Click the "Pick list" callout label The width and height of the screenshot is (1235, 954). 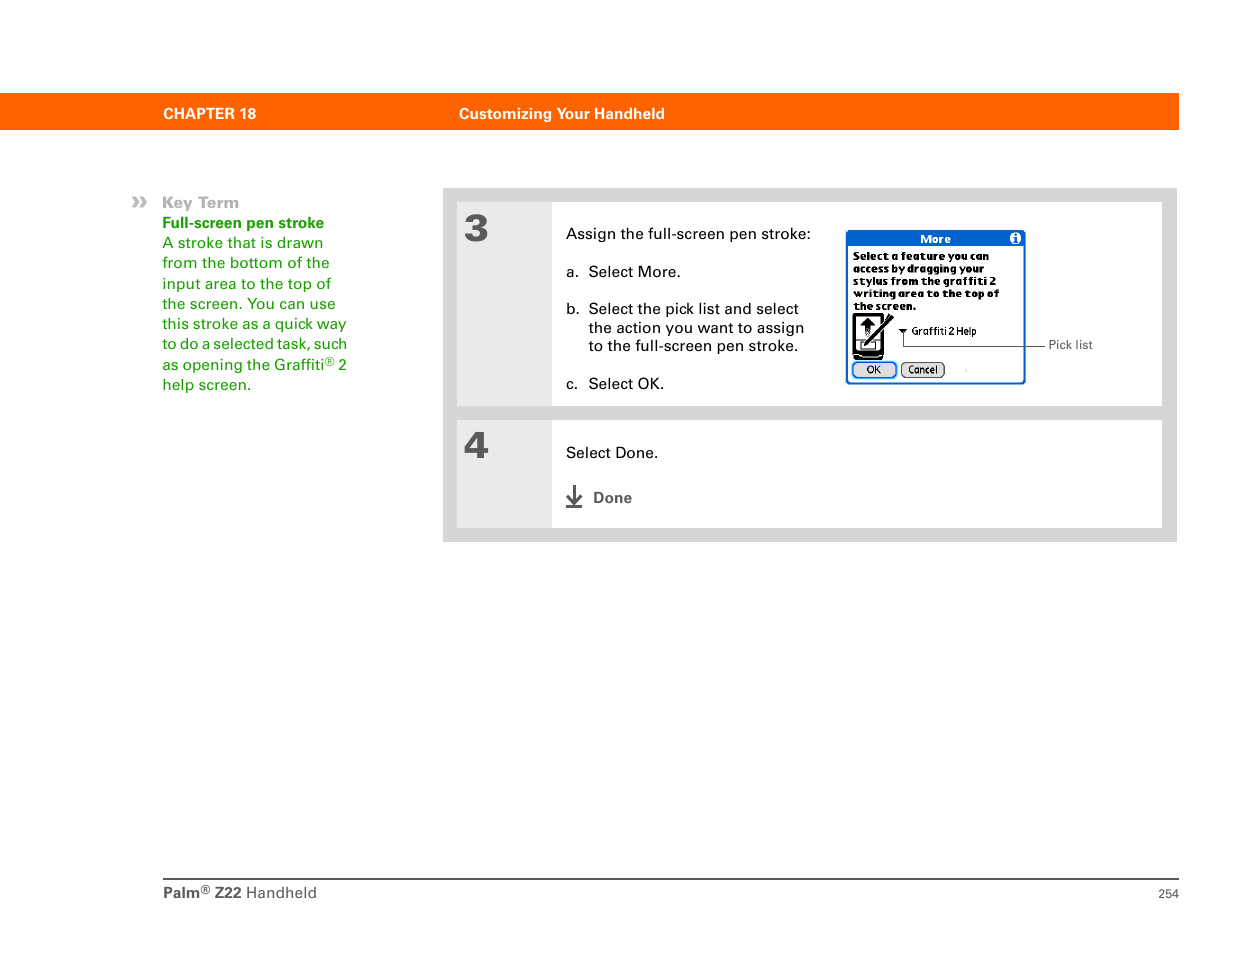pyautogui.click(x=1070, y=345)
